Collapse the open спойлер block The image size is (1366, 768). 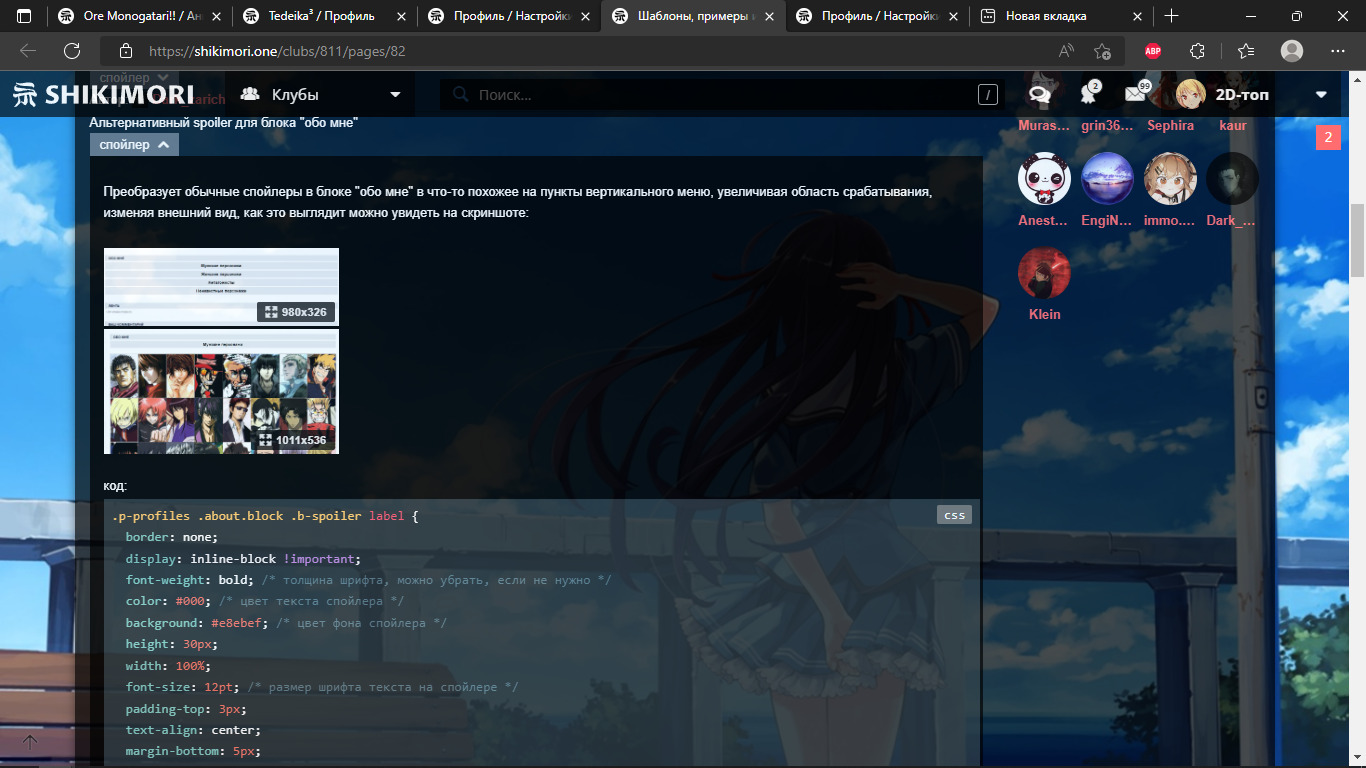point(135,145)
